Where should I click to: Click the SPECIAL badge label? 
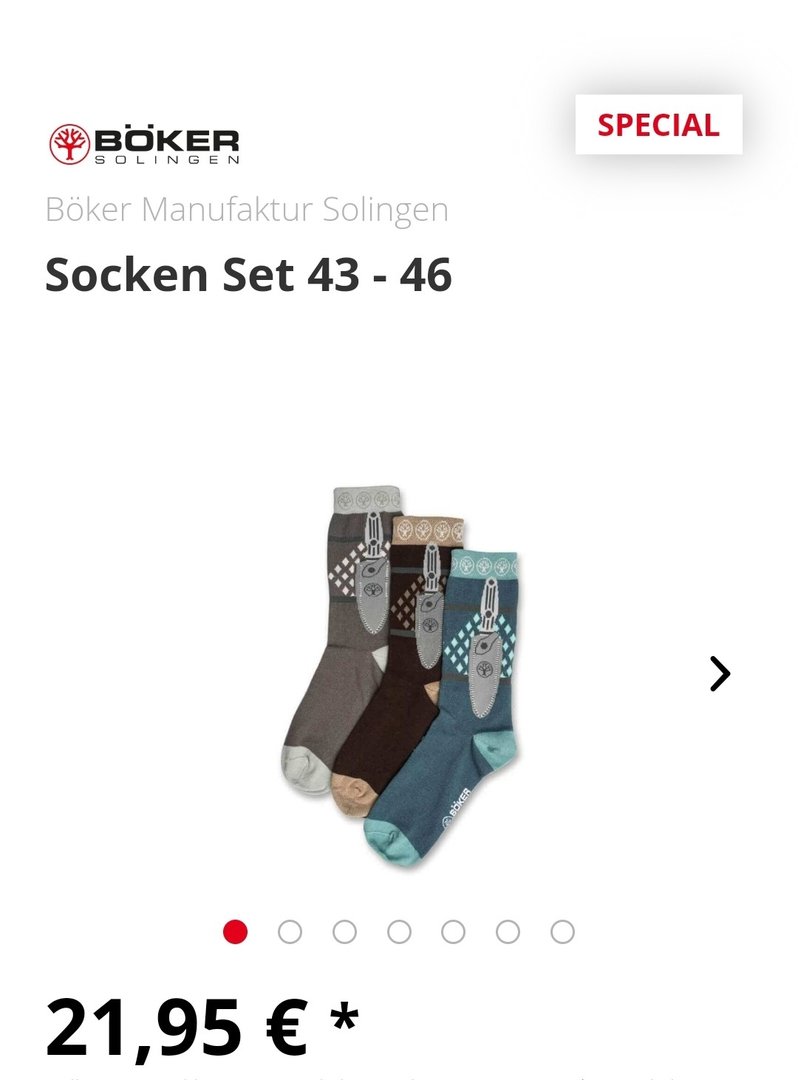pyautogui.click(x=658, y=125)
